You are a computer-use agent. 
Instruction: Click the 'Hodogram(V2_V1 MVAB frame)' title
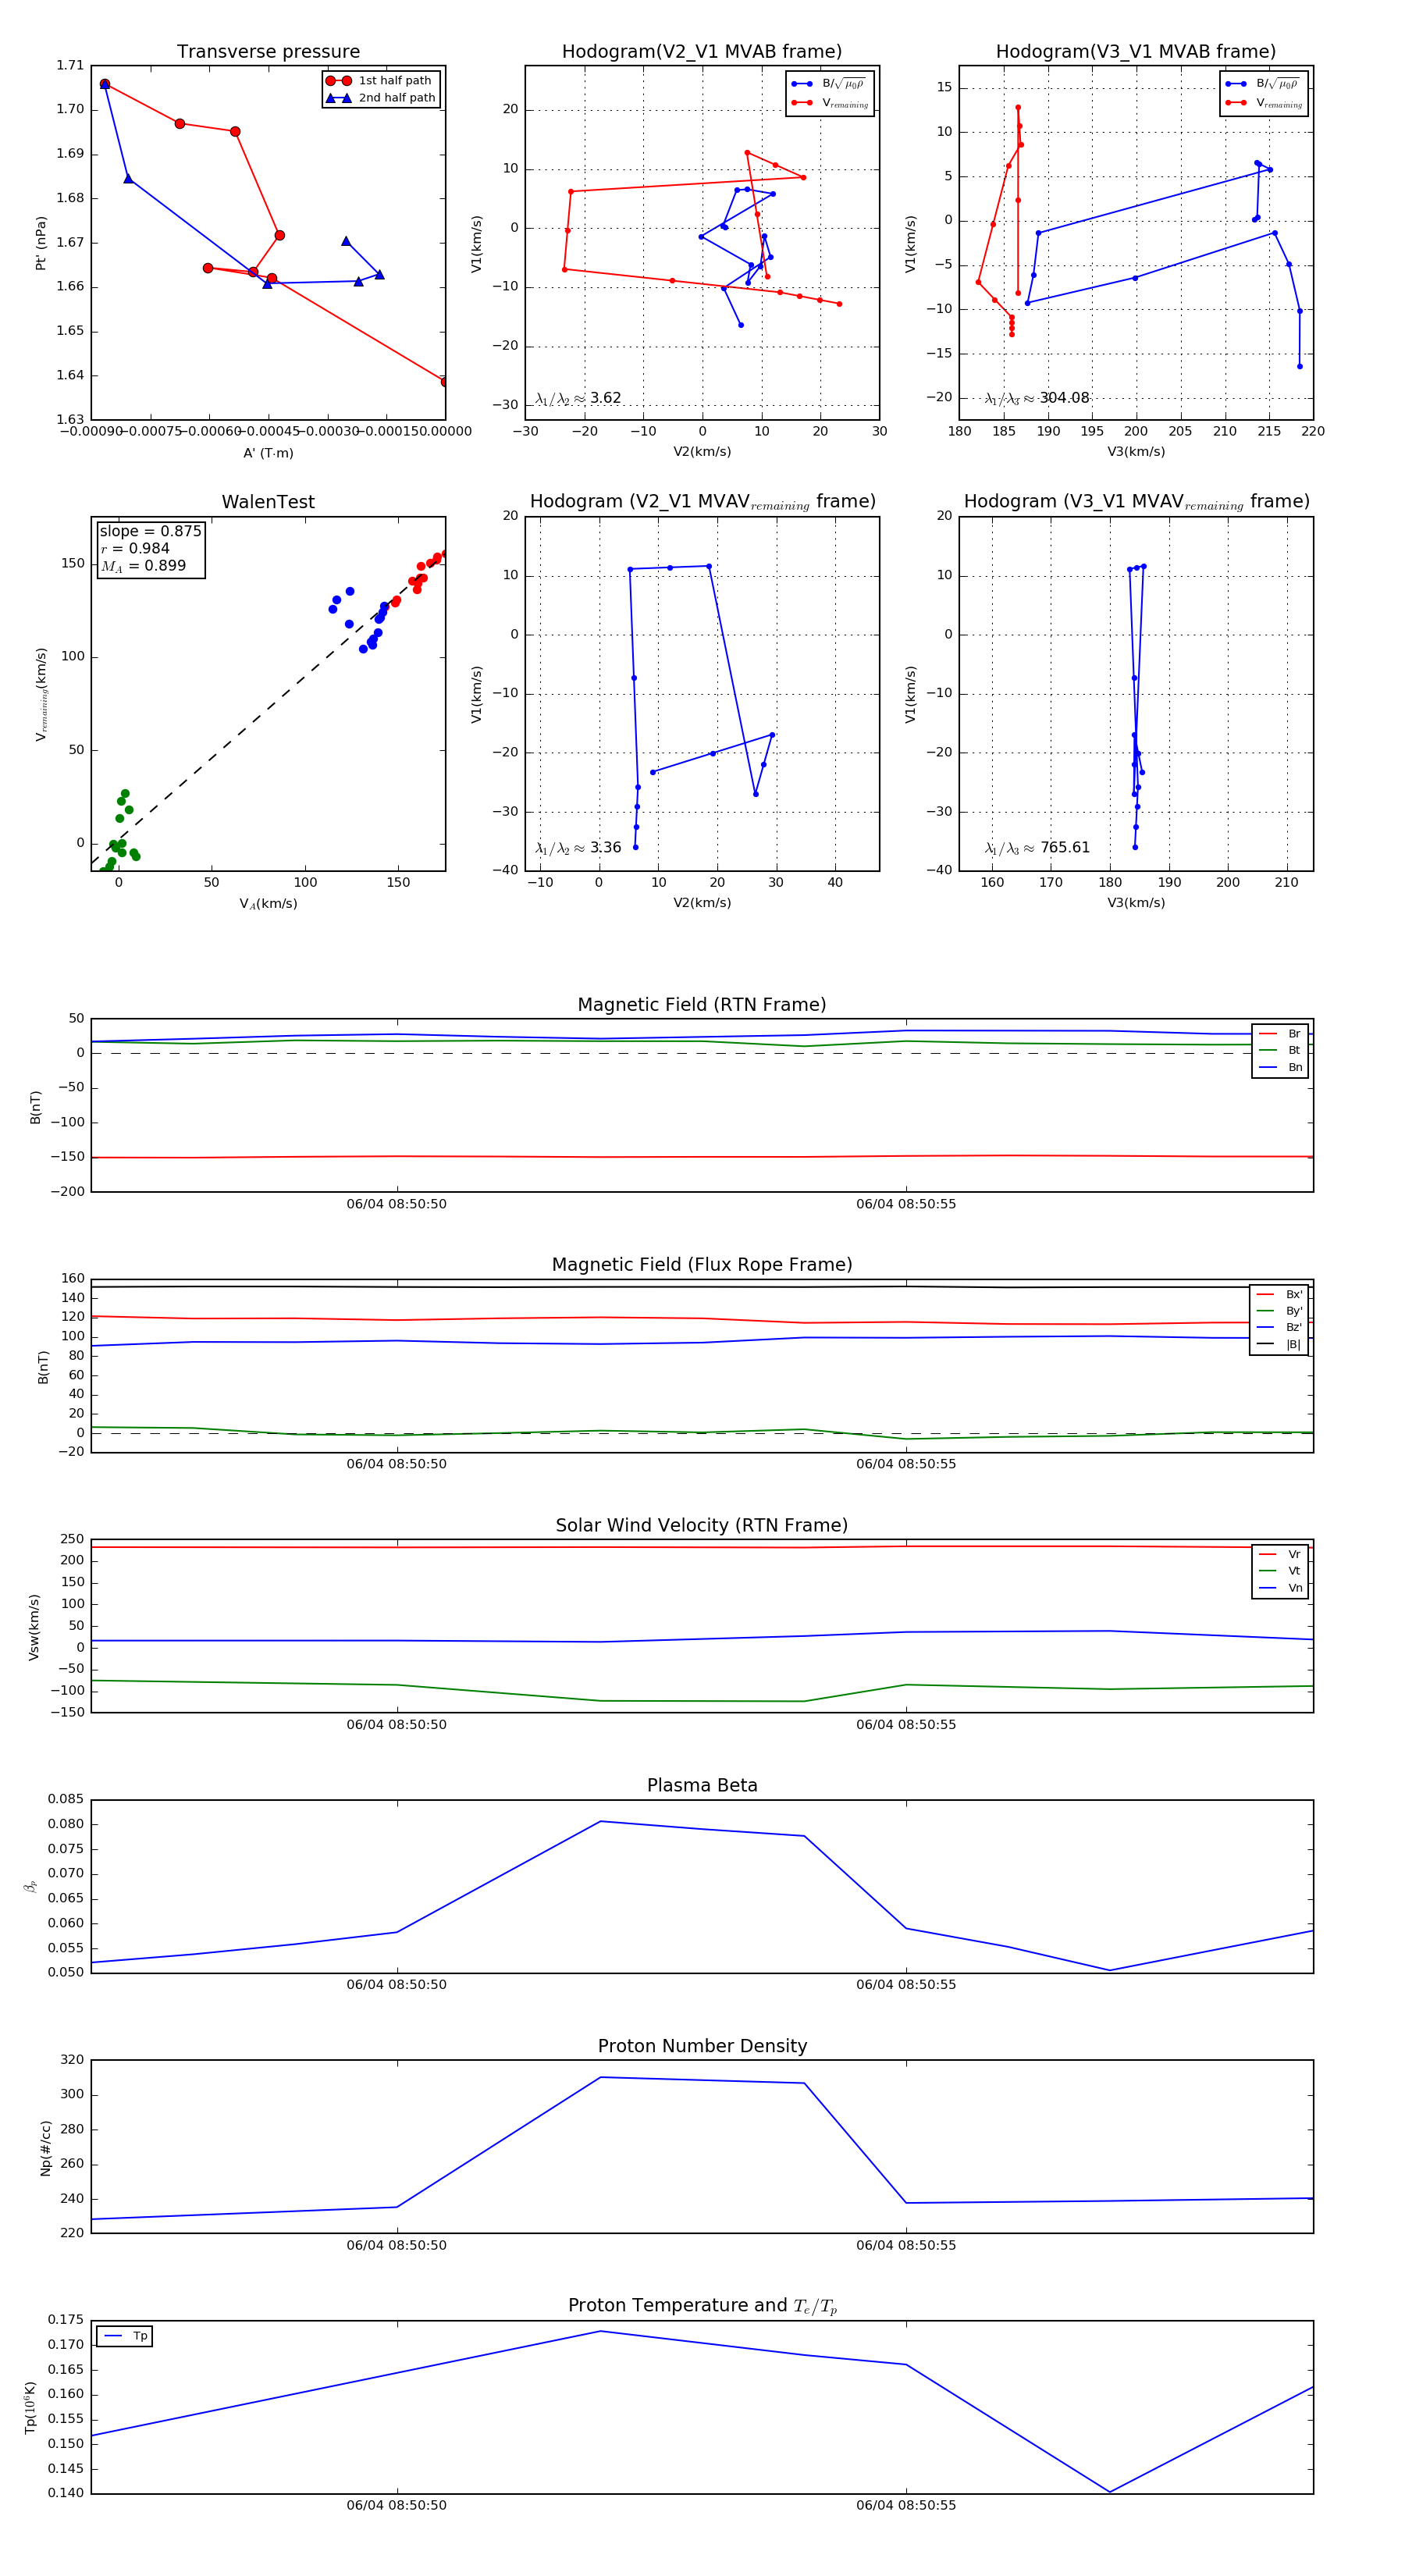702,52
